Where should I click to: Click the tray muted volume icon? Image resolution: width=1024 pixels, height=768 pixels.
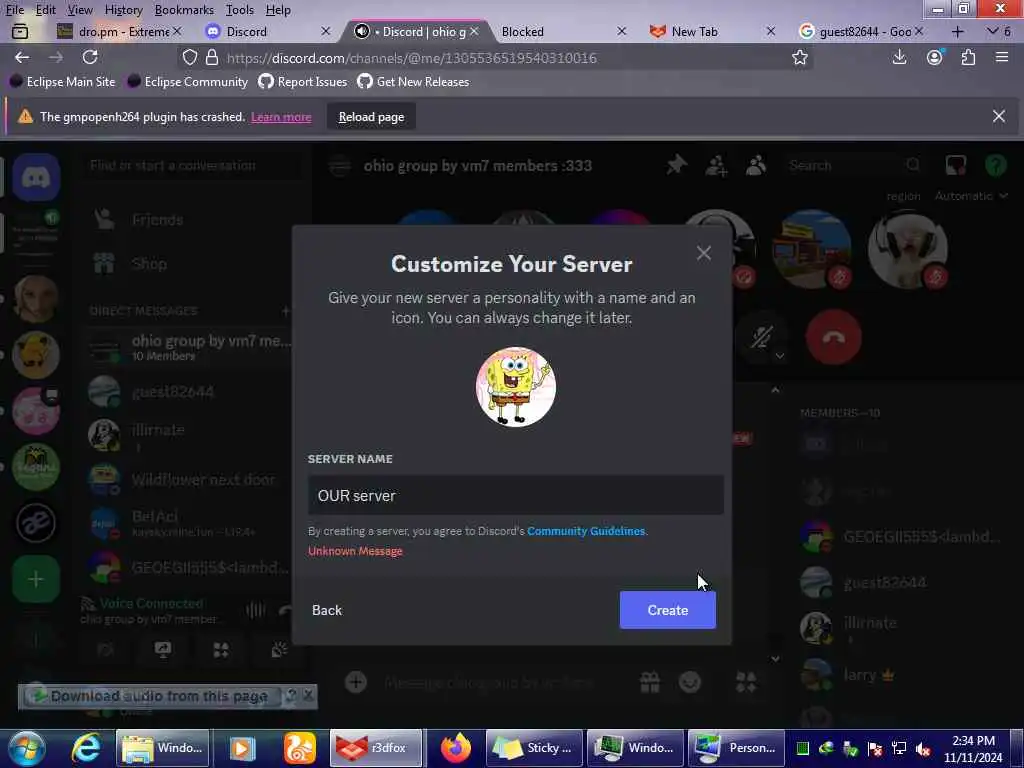point(923,748)
